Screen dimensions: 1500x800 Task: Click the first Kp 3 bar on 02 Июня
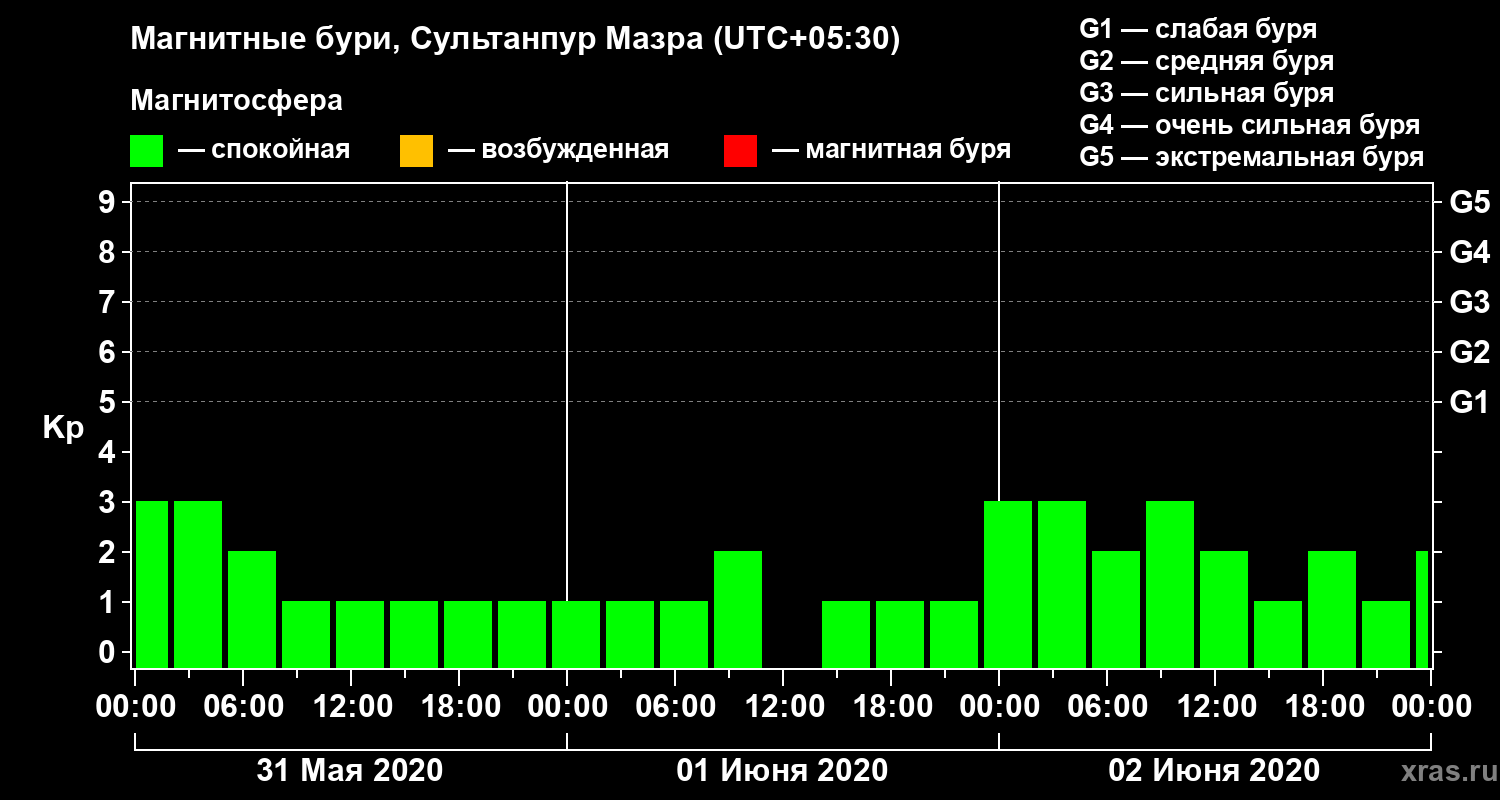click(x=1008, y=584)
